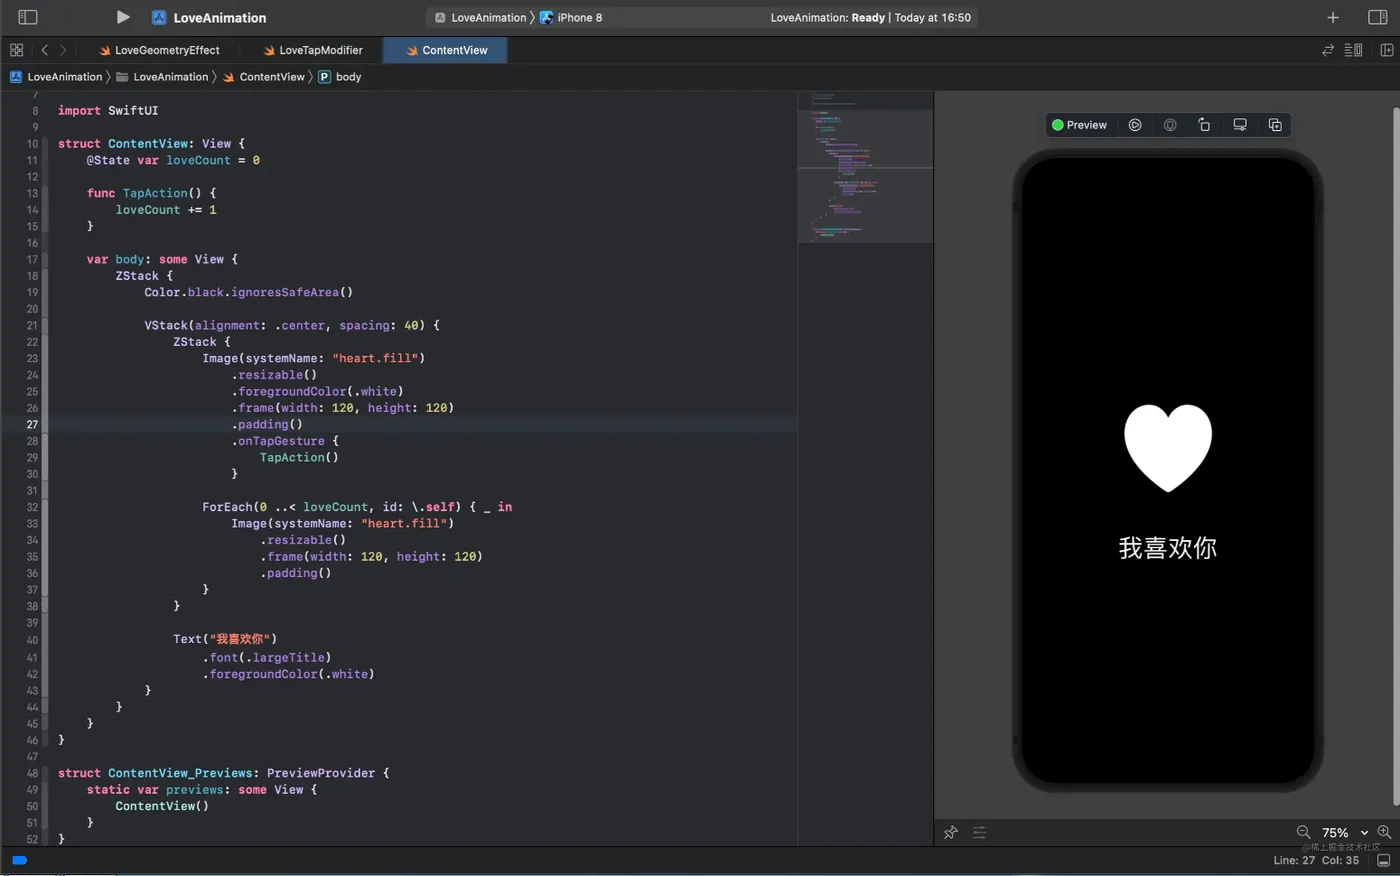Click "loveCount += 1" line
Screen dimensions: 1400x876
point(166,209)
